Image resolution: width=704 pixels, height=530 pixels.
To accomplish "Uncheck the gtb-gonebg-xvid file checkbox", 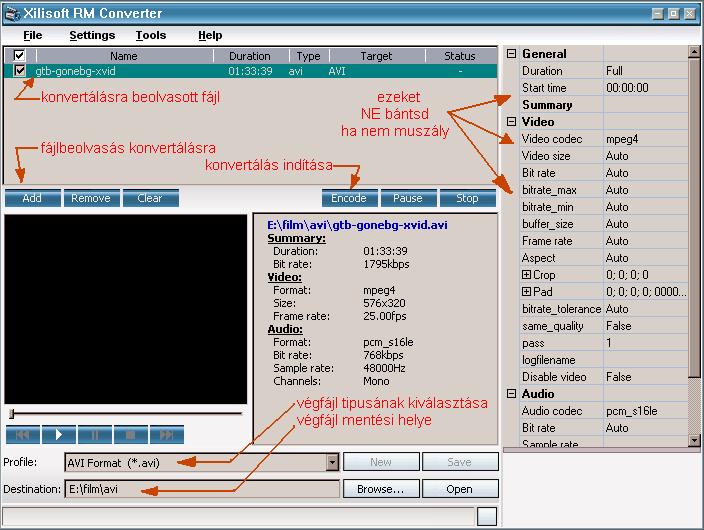I will 20,71.
